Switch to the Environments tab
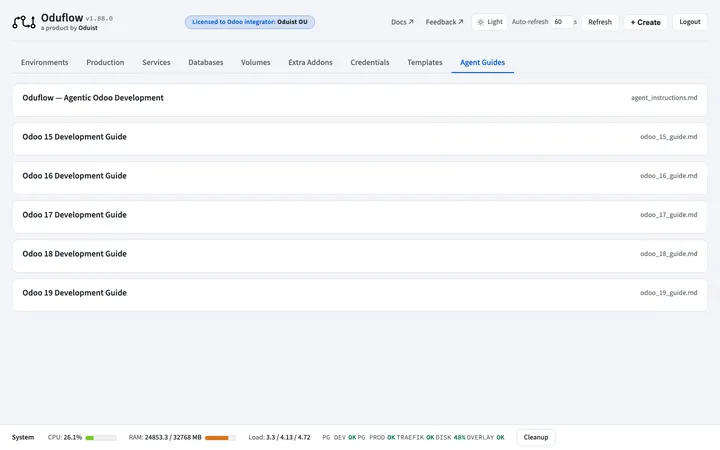 (45, 62)
